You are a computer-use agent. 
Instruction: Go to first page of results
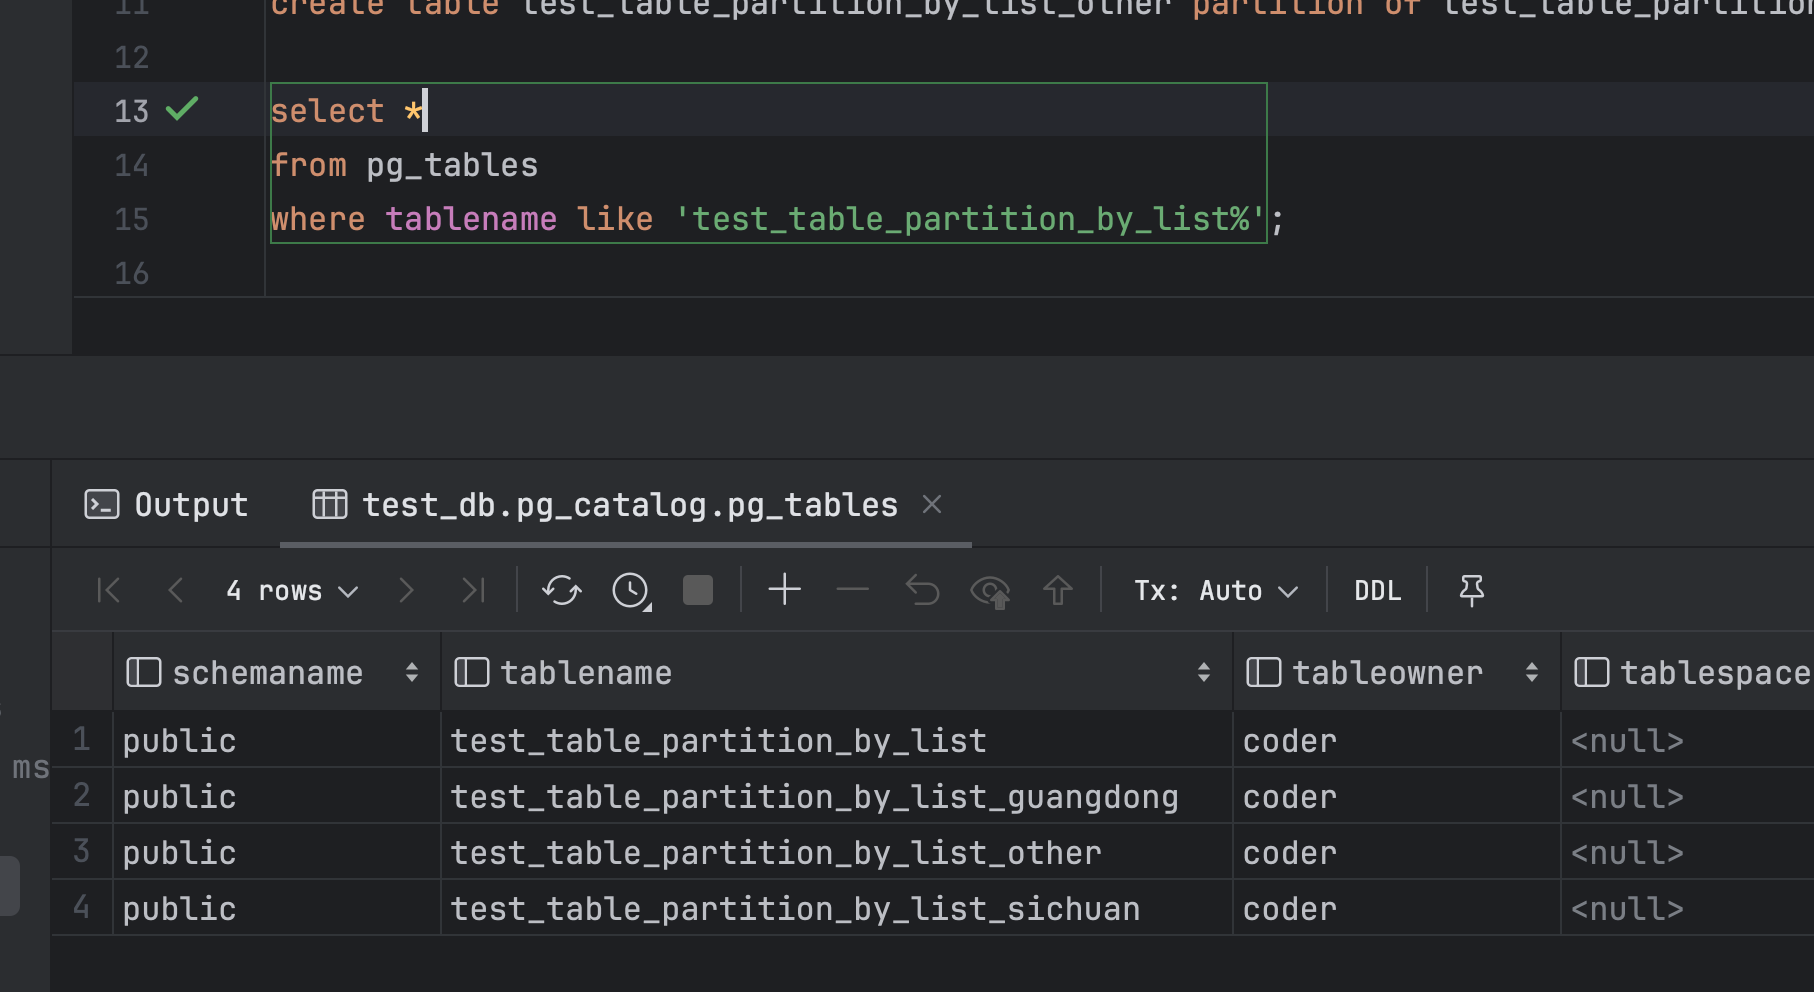(109, 591)
